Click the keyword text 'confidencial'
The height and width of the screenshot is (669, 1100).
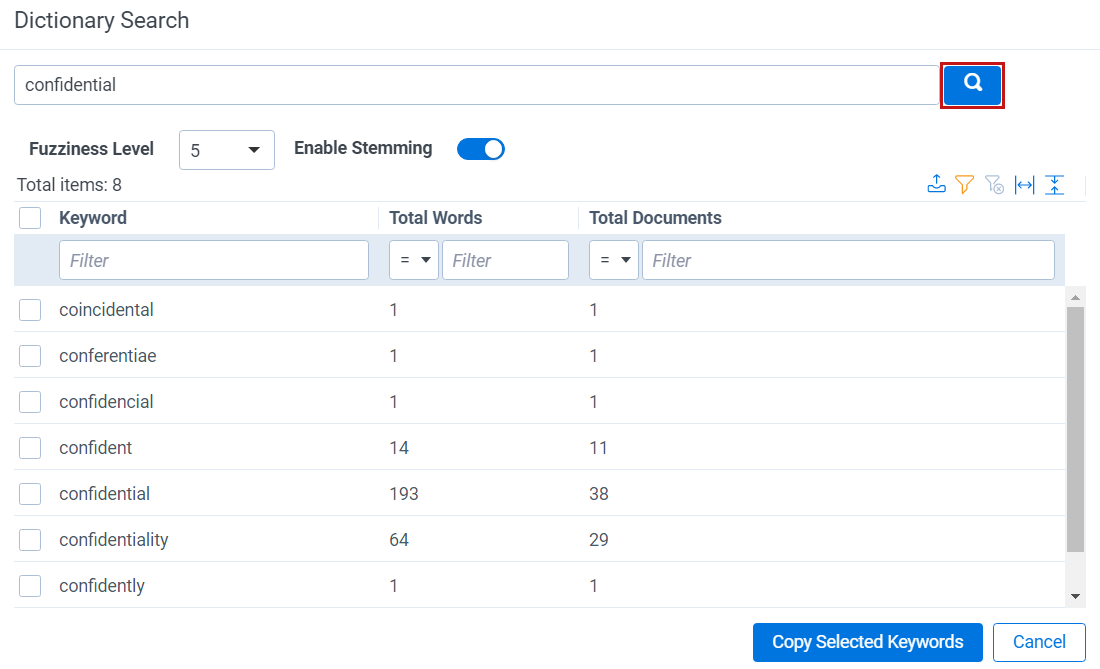point(107,402)
